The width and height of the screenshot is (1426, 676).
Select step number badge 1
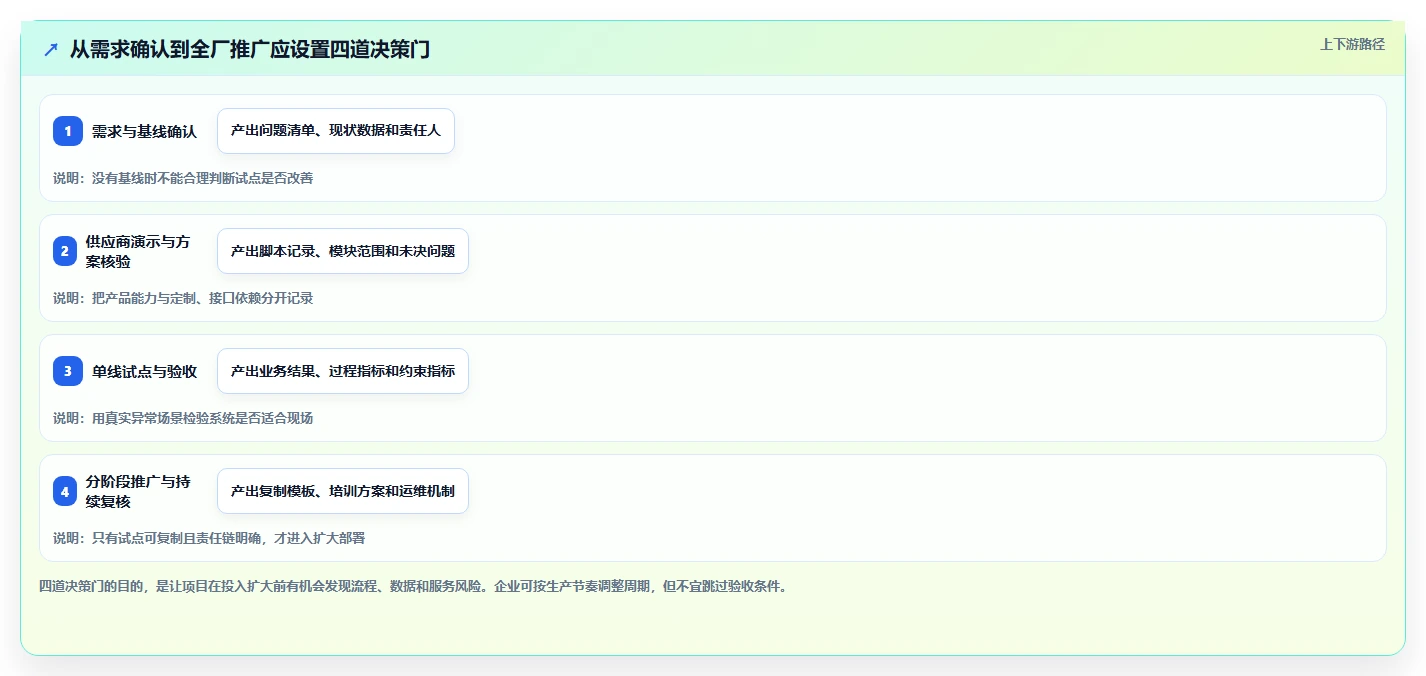[68, 131]
